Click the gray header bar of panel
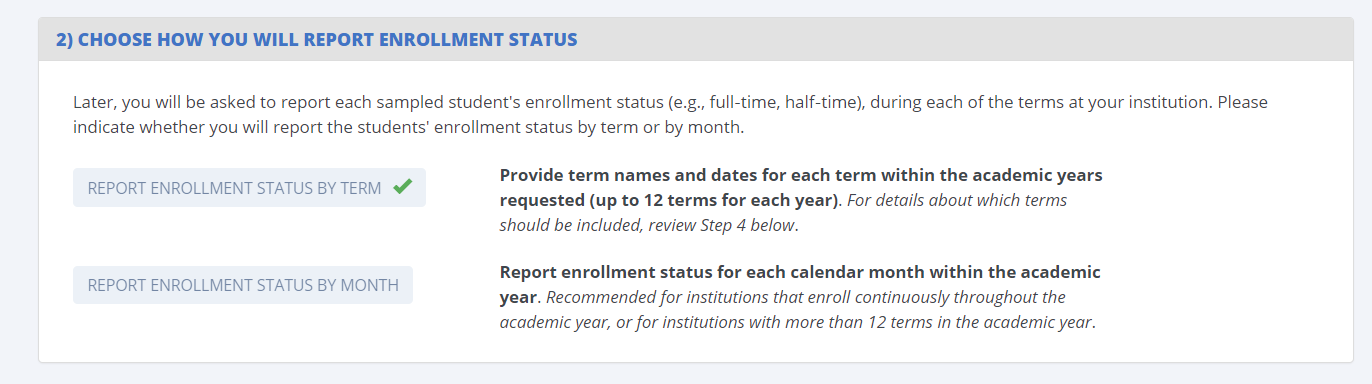Image resolution: width=1372 pixels, height=384 pixels. click(696, 40)
